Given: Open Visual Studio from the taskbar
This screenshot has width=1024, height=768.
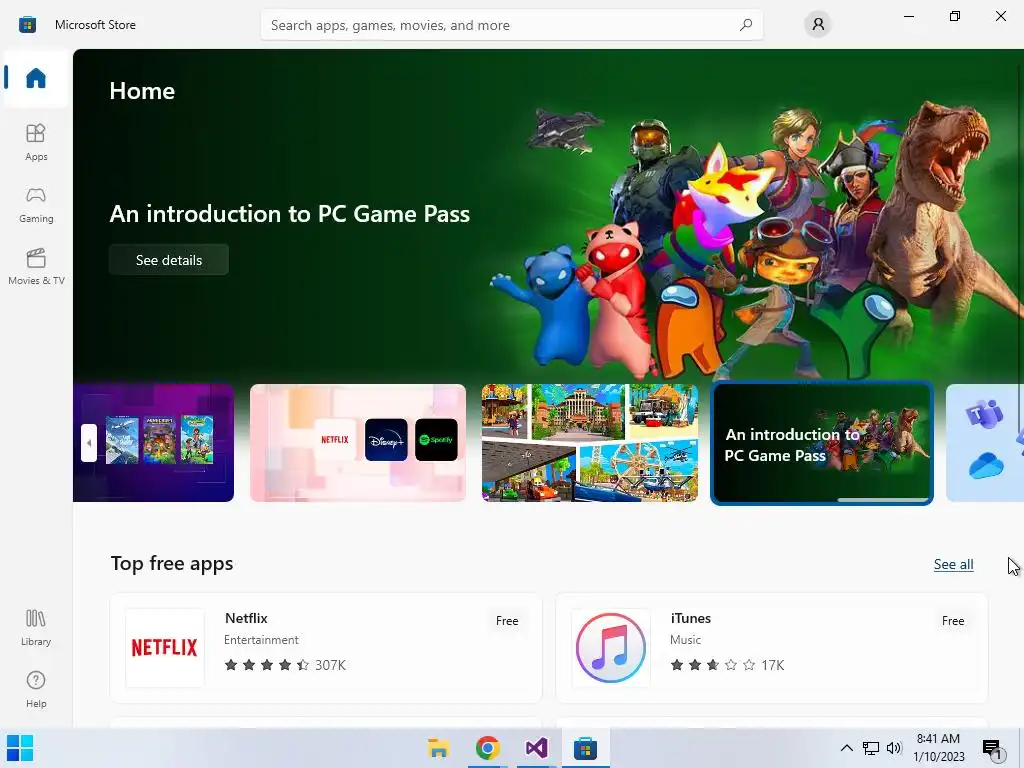Looking at the screenshot, I should pos(536,748).
